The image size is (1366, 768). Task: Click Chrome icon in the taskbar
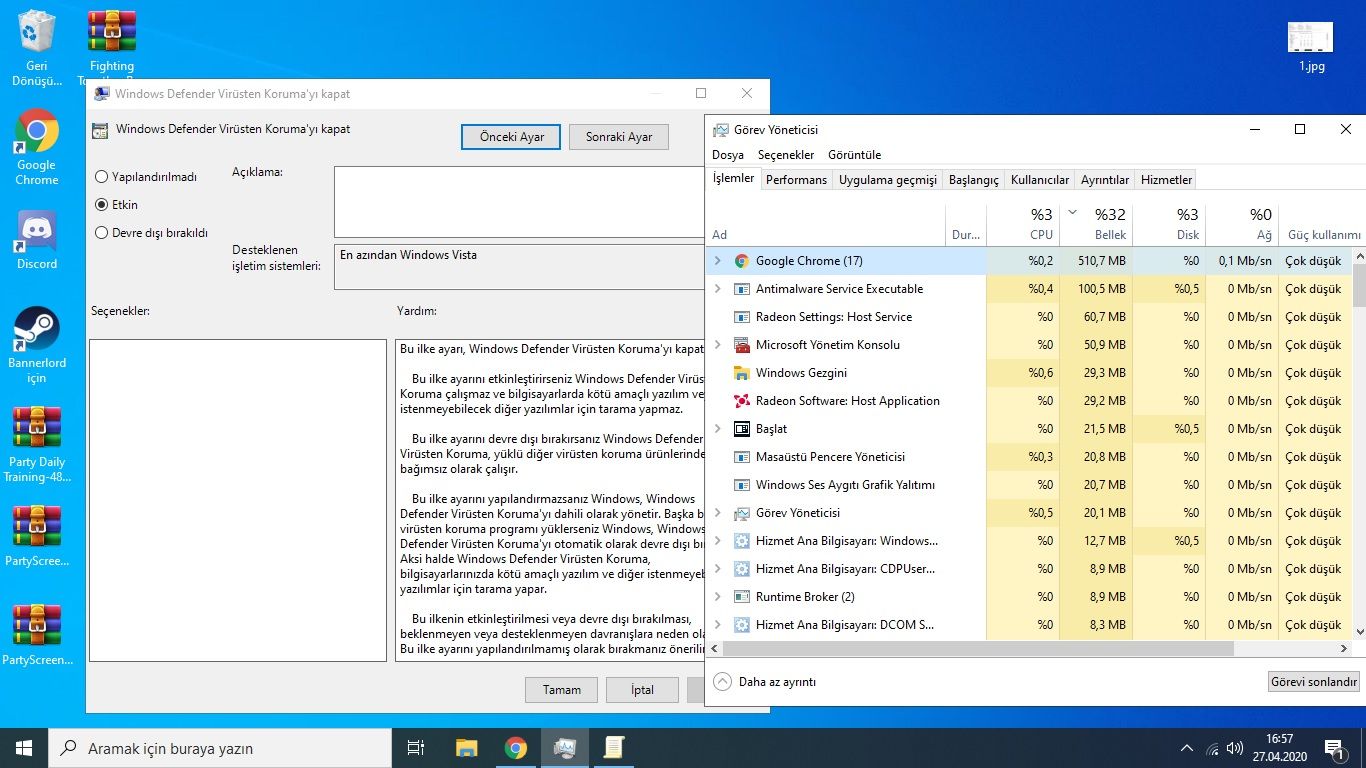click(516, 748)
